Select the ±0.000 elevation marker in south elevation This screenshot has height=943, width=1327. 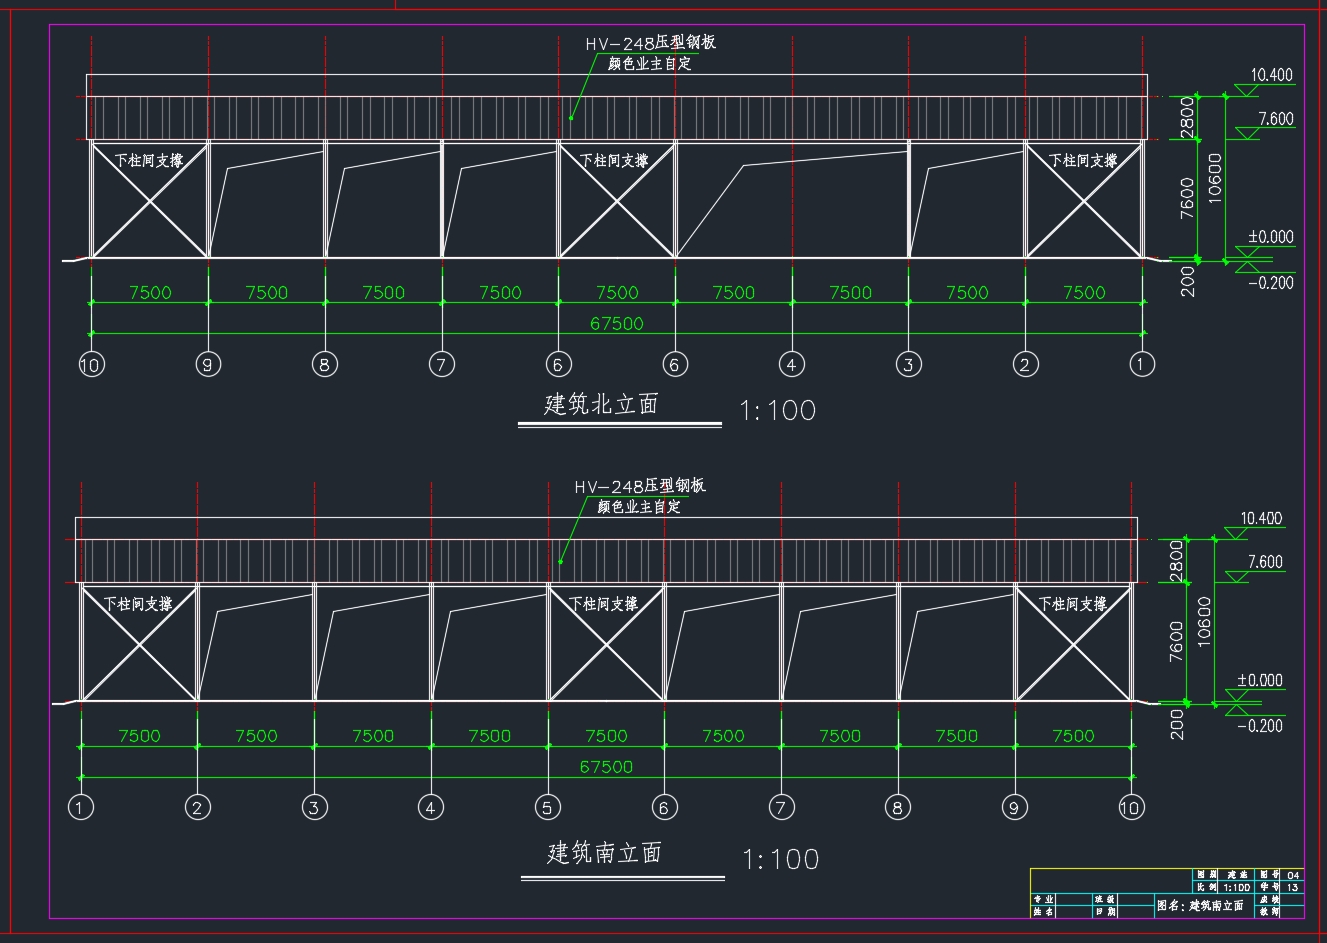click(1259, 681)
